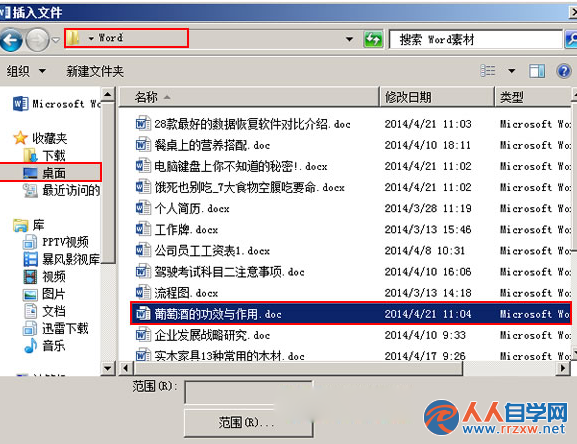
Task: Click the search magnifier icon
Action: 571,39
